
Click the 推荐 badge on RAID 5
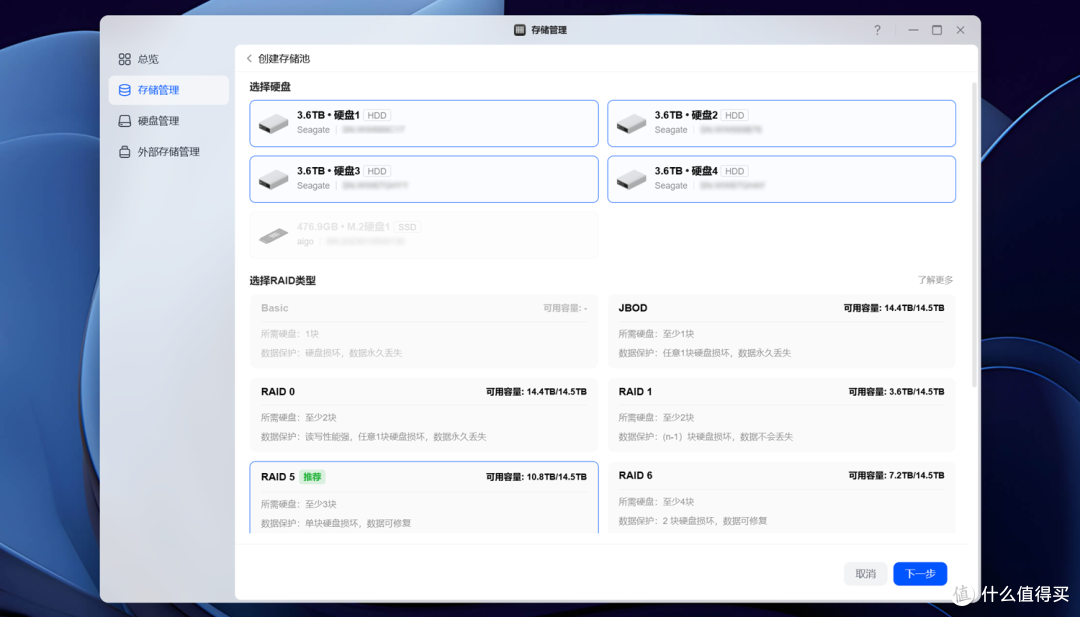click(312, 477)
